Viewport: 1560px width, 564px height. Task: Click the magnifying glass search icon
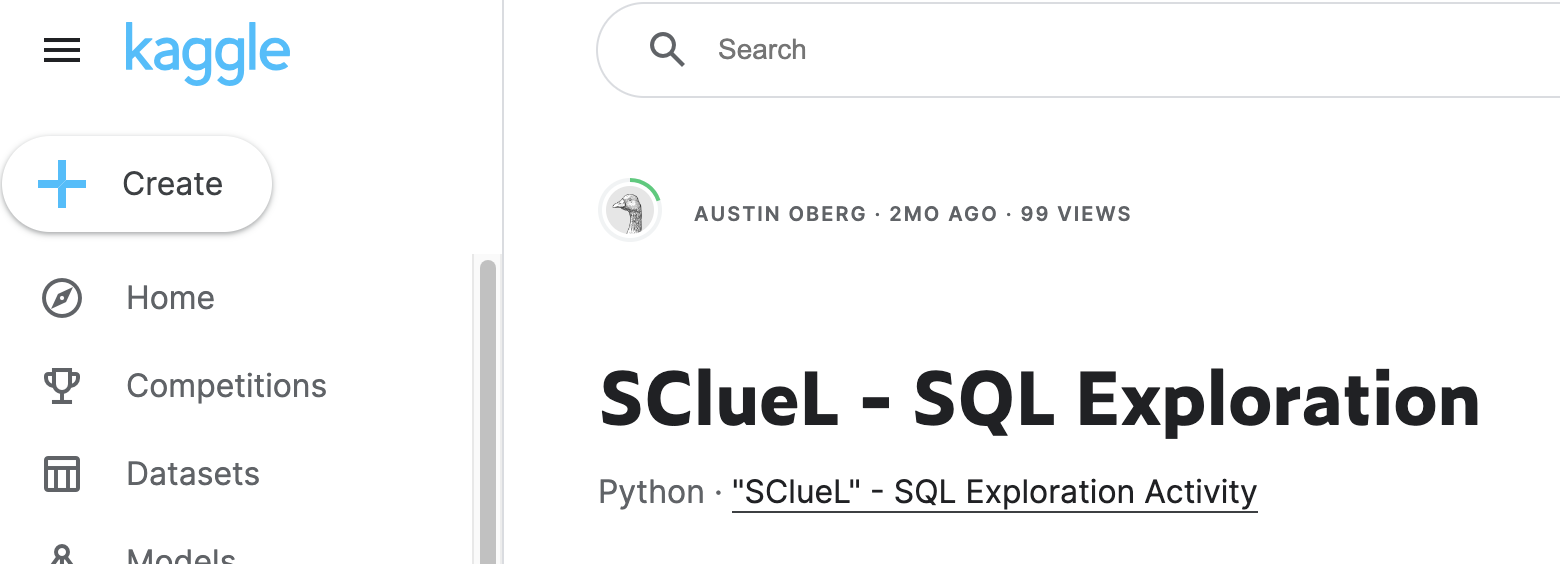(667, 49)
